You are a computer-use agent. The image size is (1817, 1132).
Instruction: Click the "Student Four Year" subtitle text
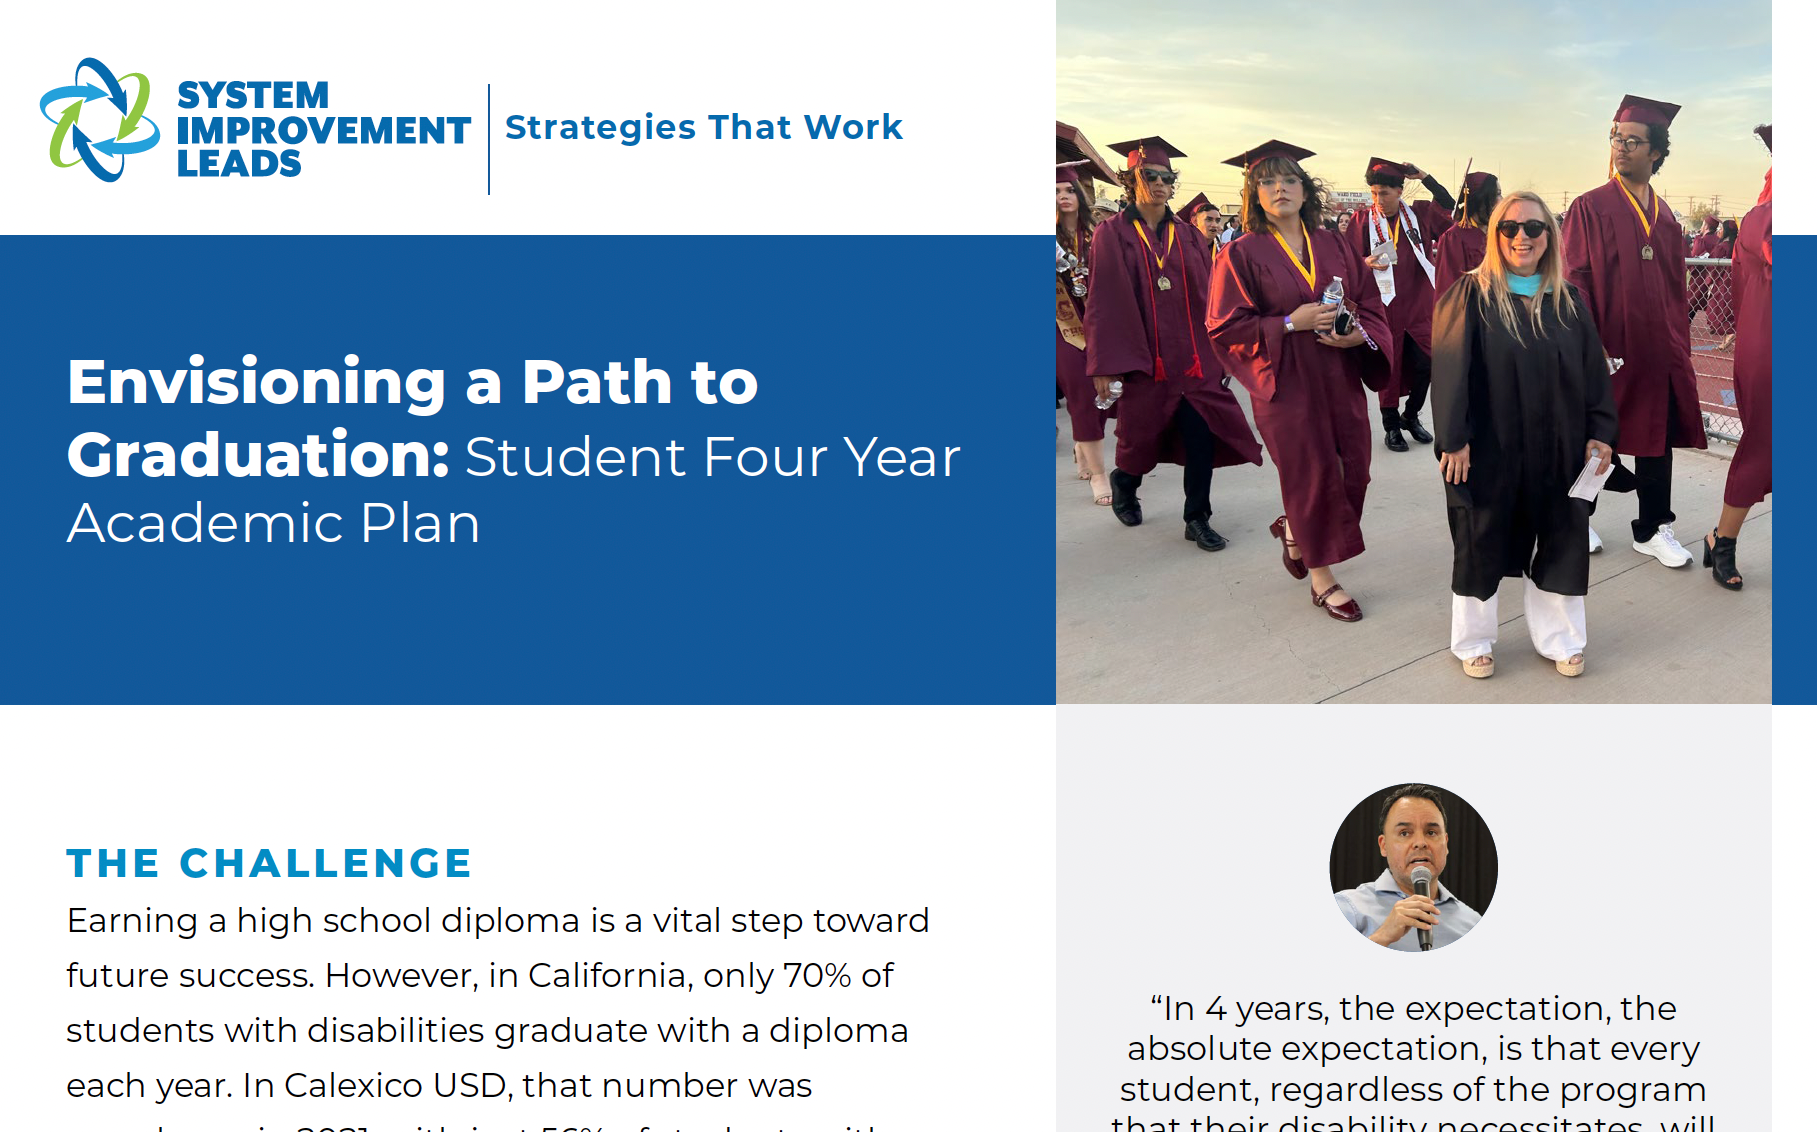click(x=712, y=457)
